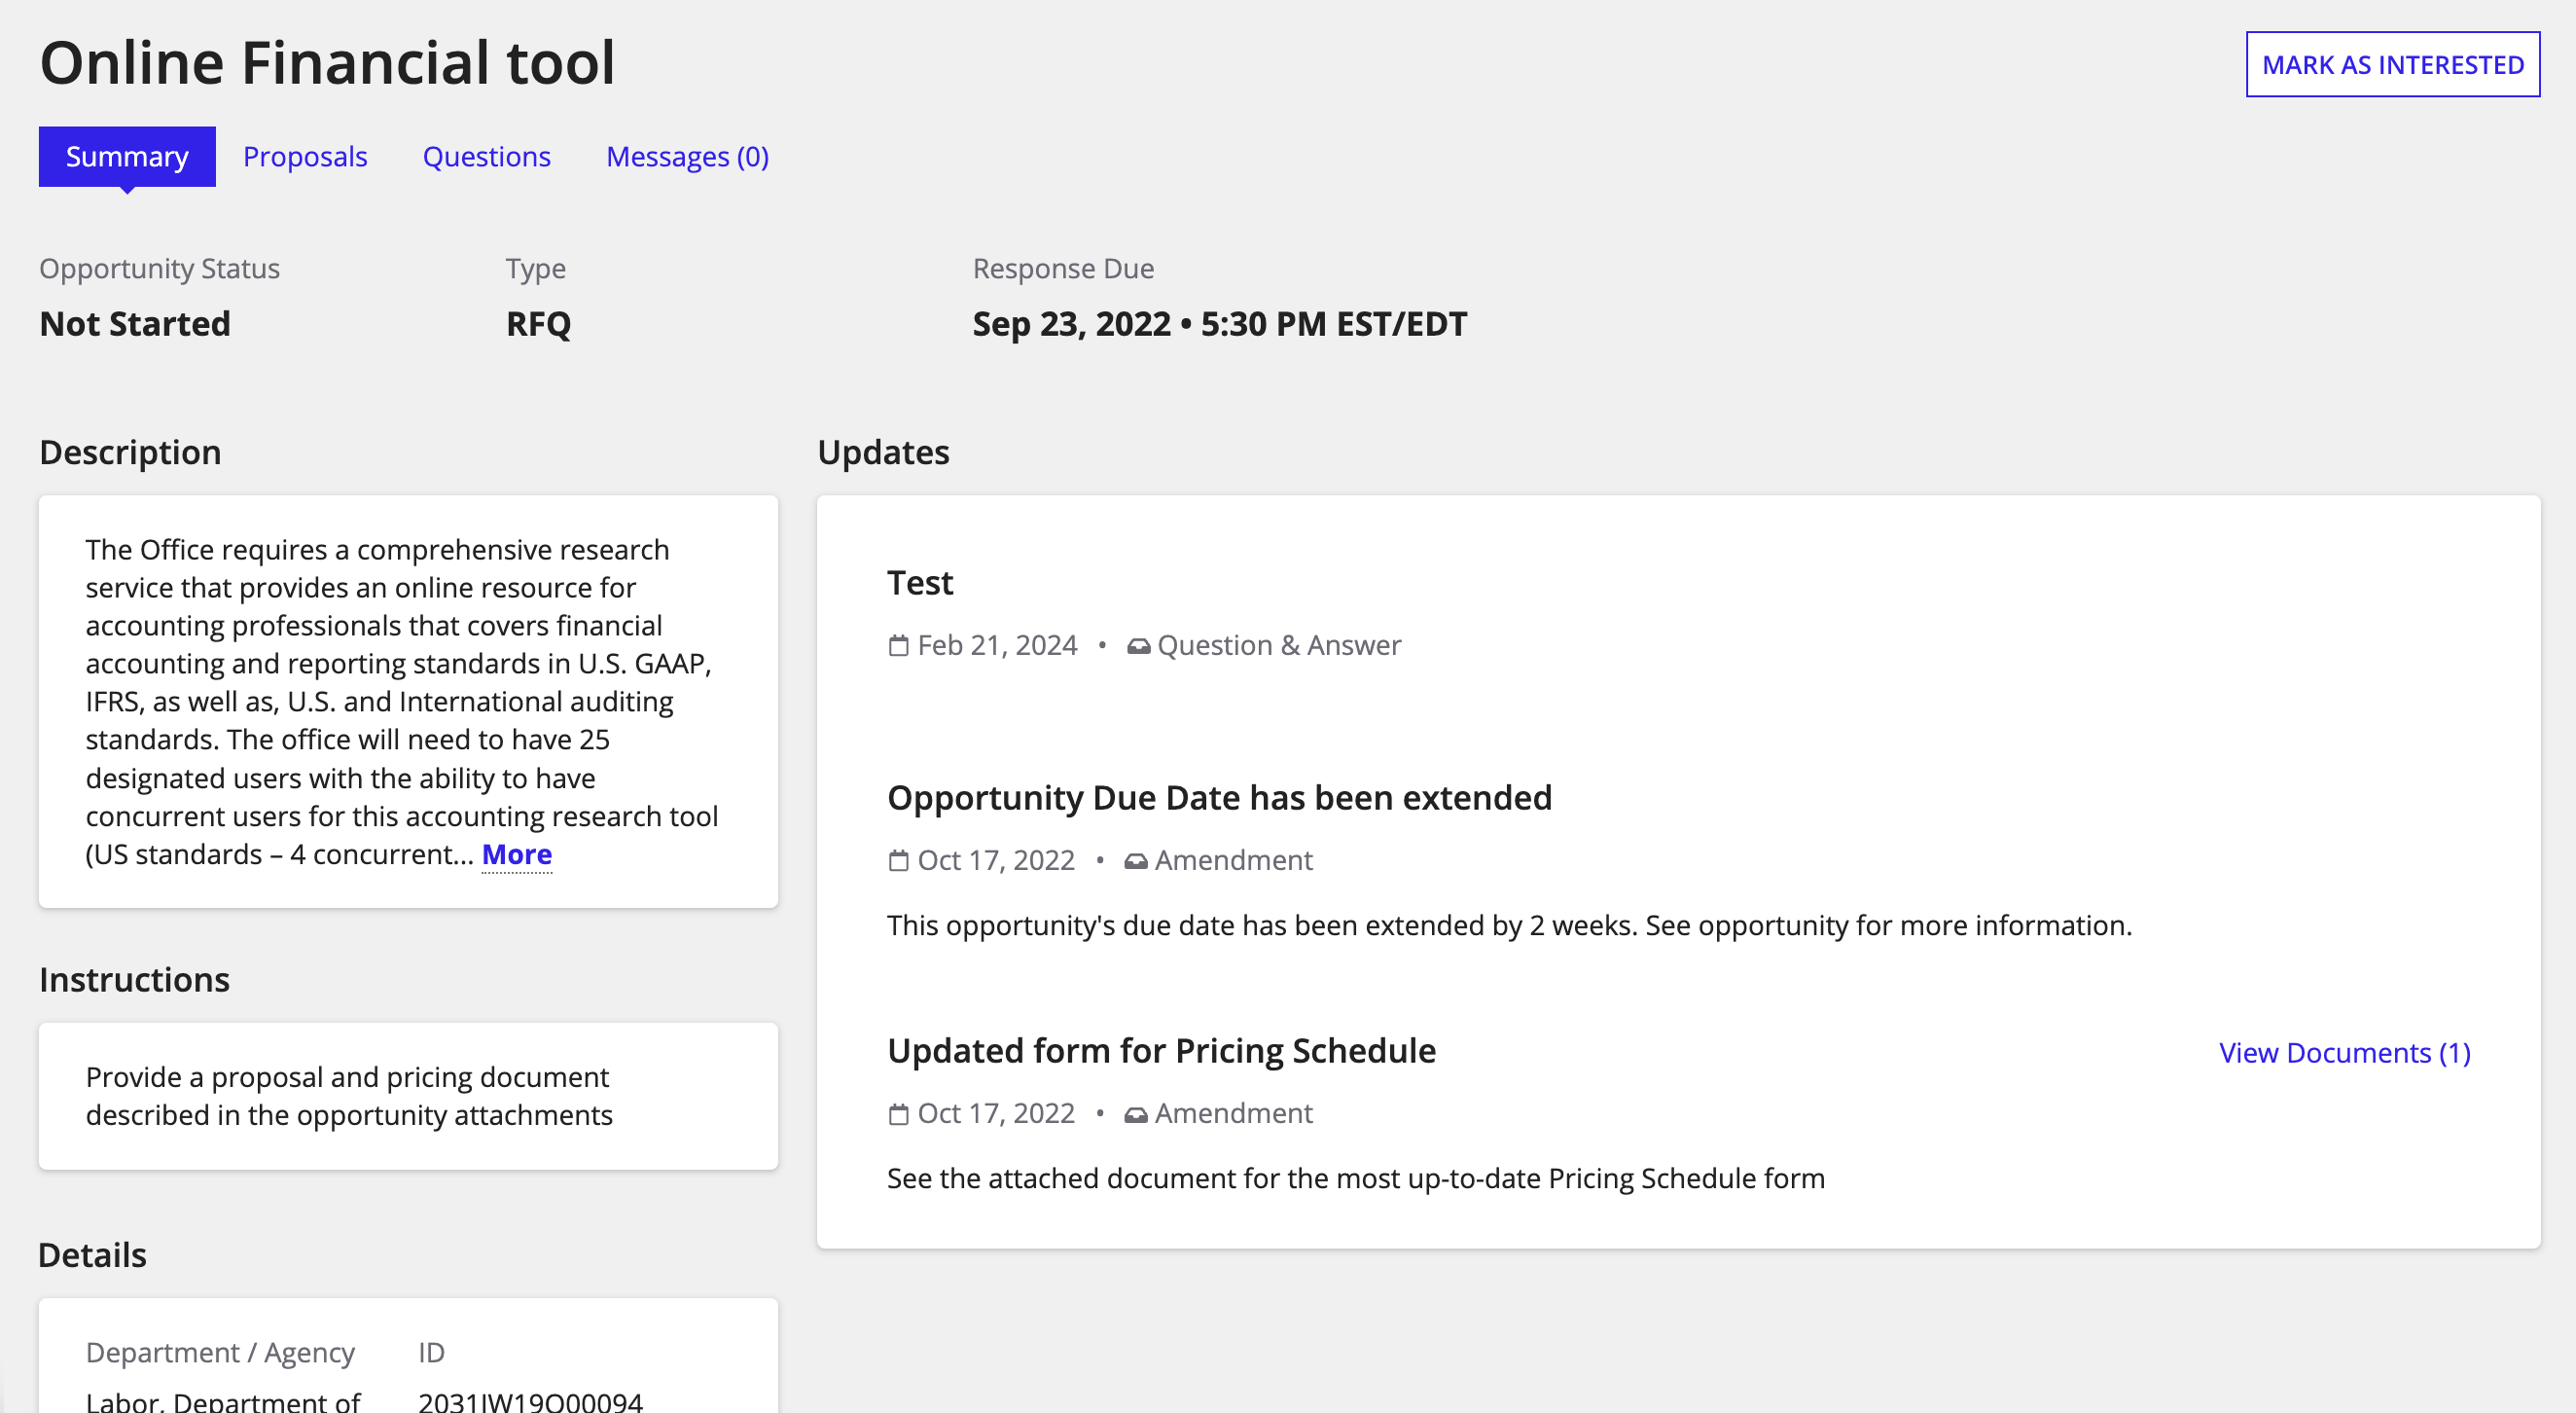Open View Documents (1) link

coord(2344,1053)
